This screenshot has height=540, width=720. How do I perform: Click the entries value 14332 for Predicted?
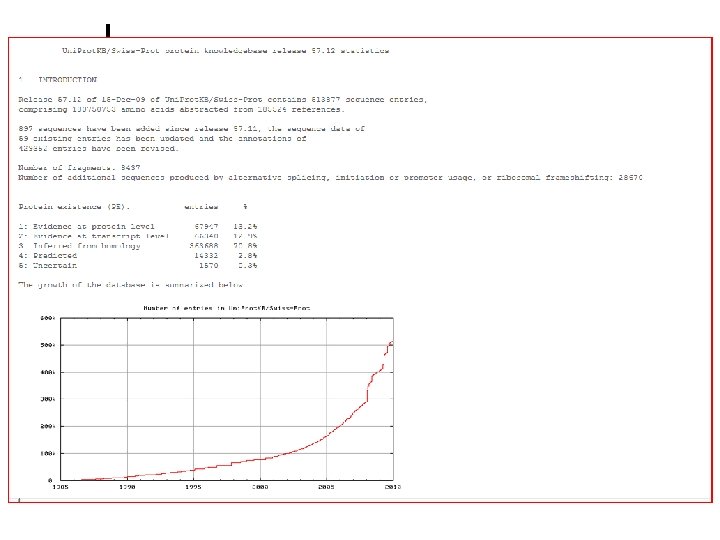click(x=206, y=255)
